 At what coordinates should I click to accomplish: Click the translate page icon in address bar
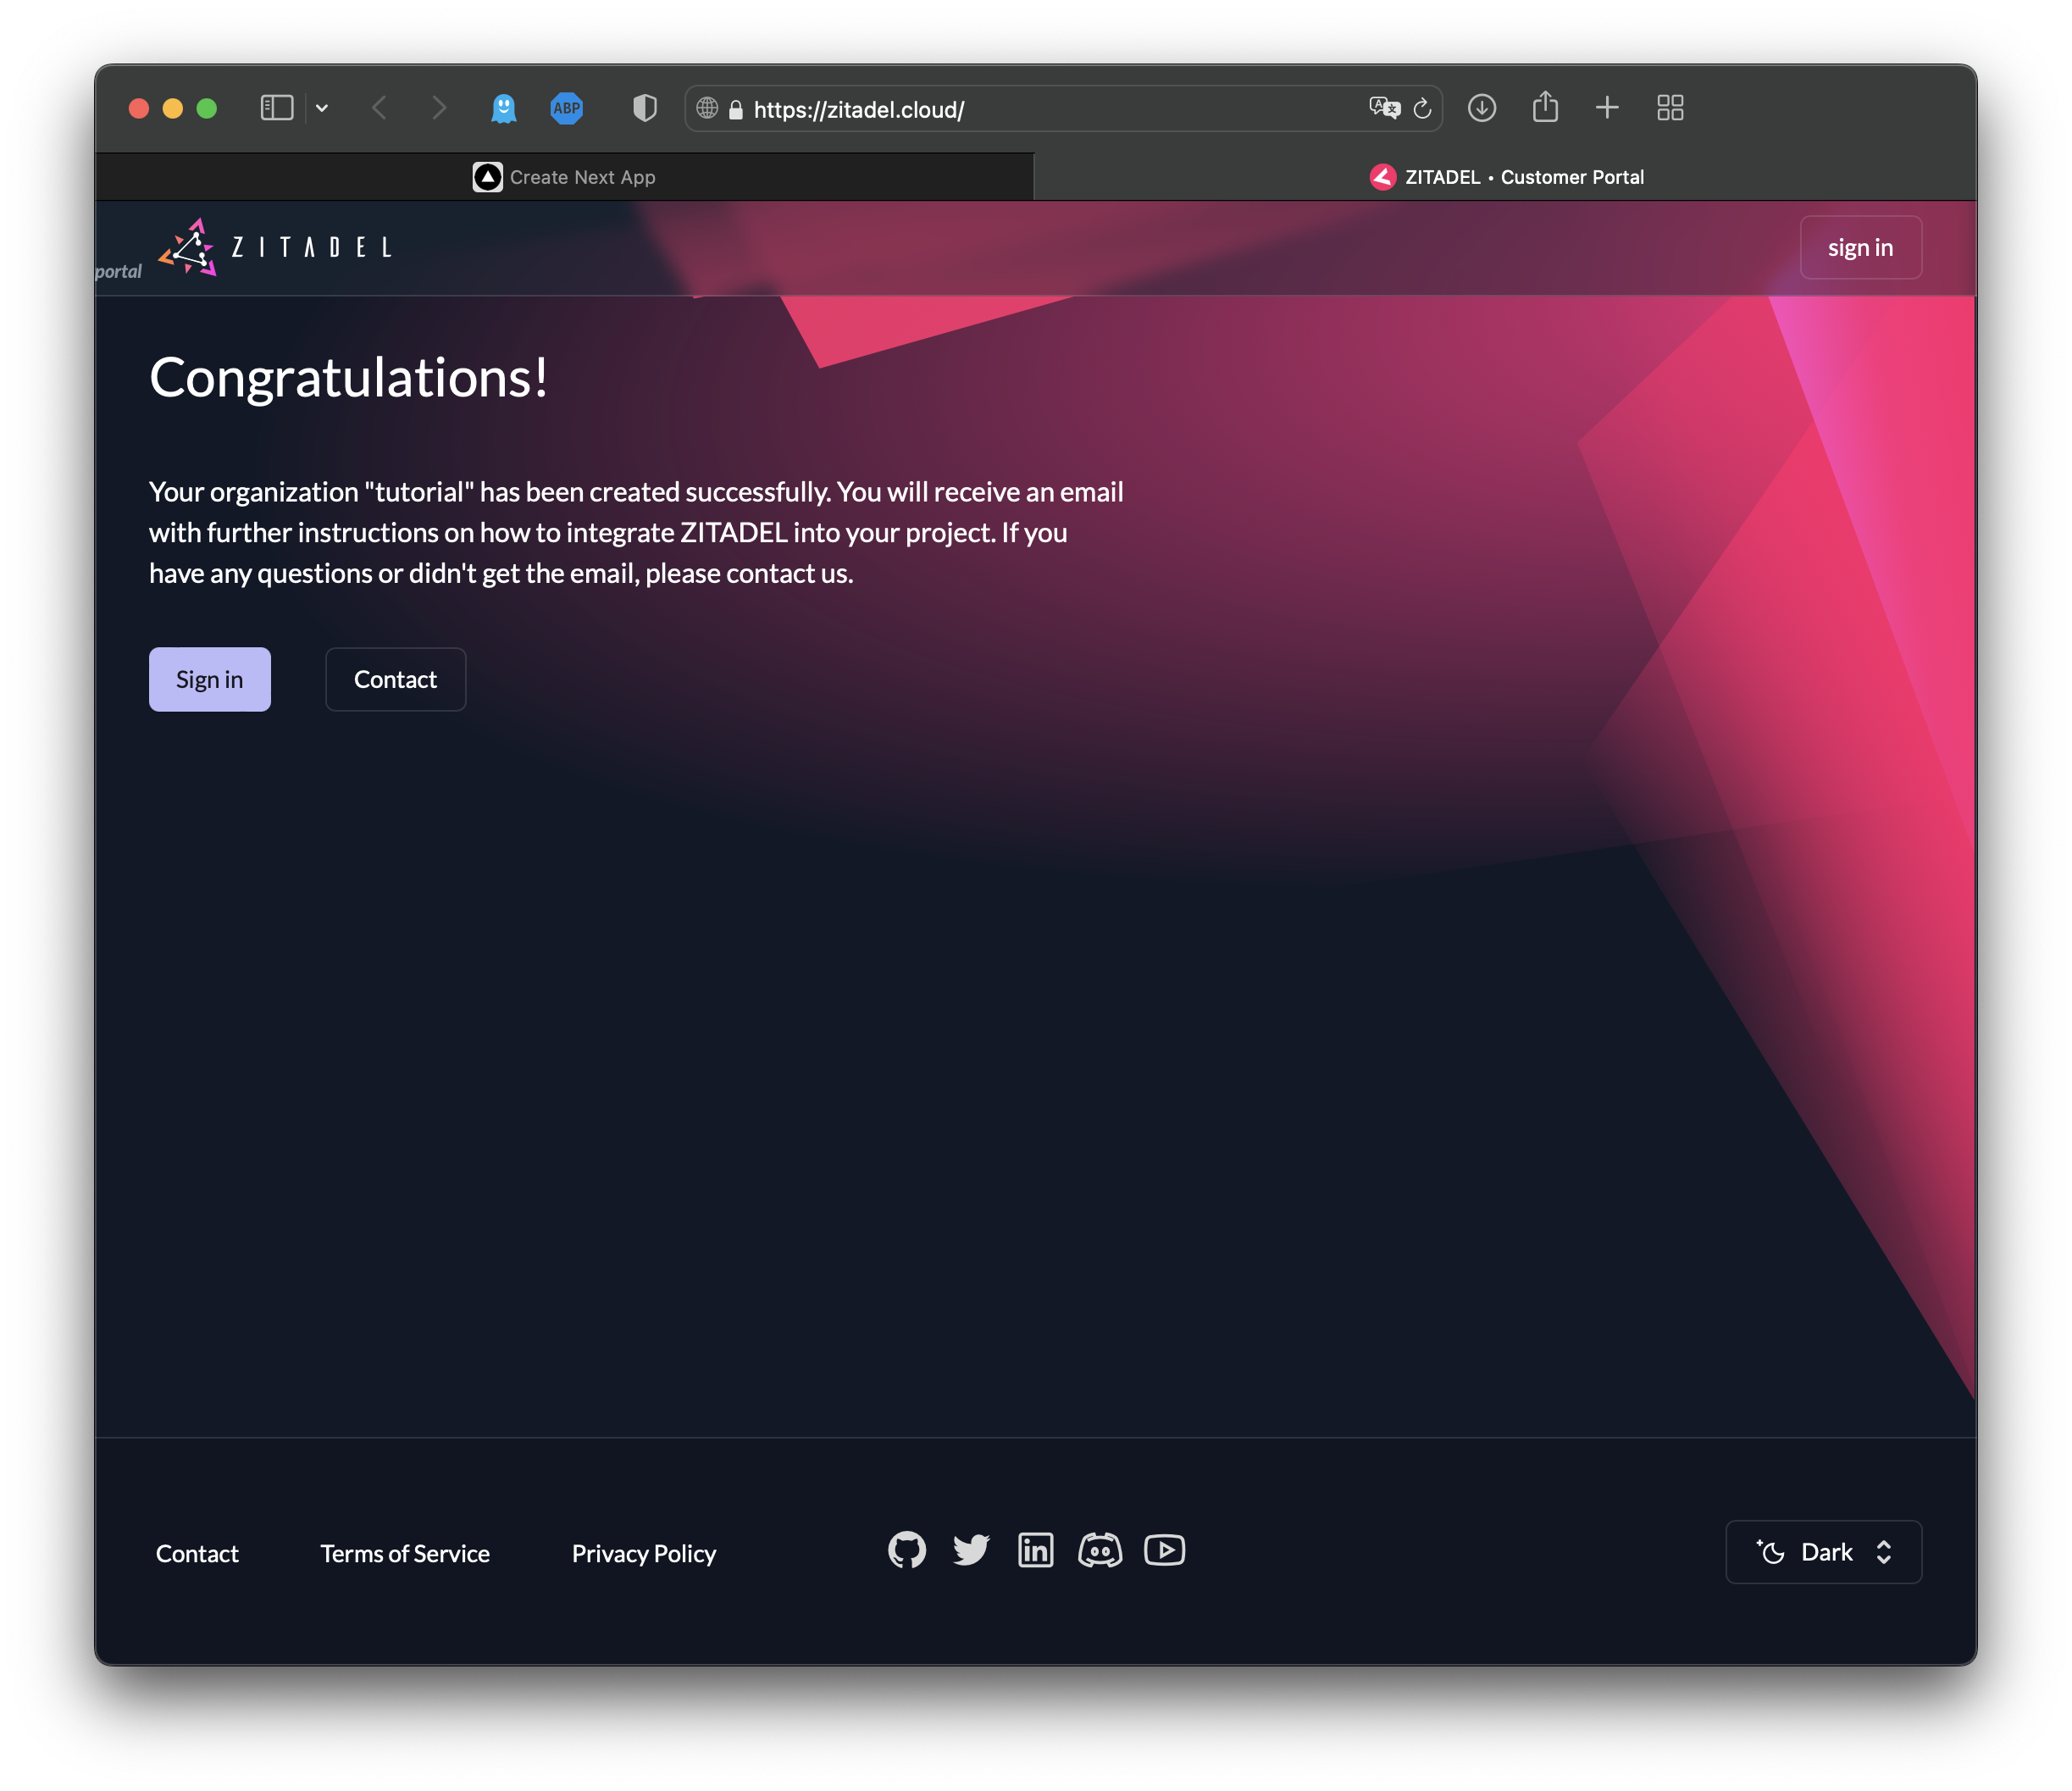coord(1384,108)
